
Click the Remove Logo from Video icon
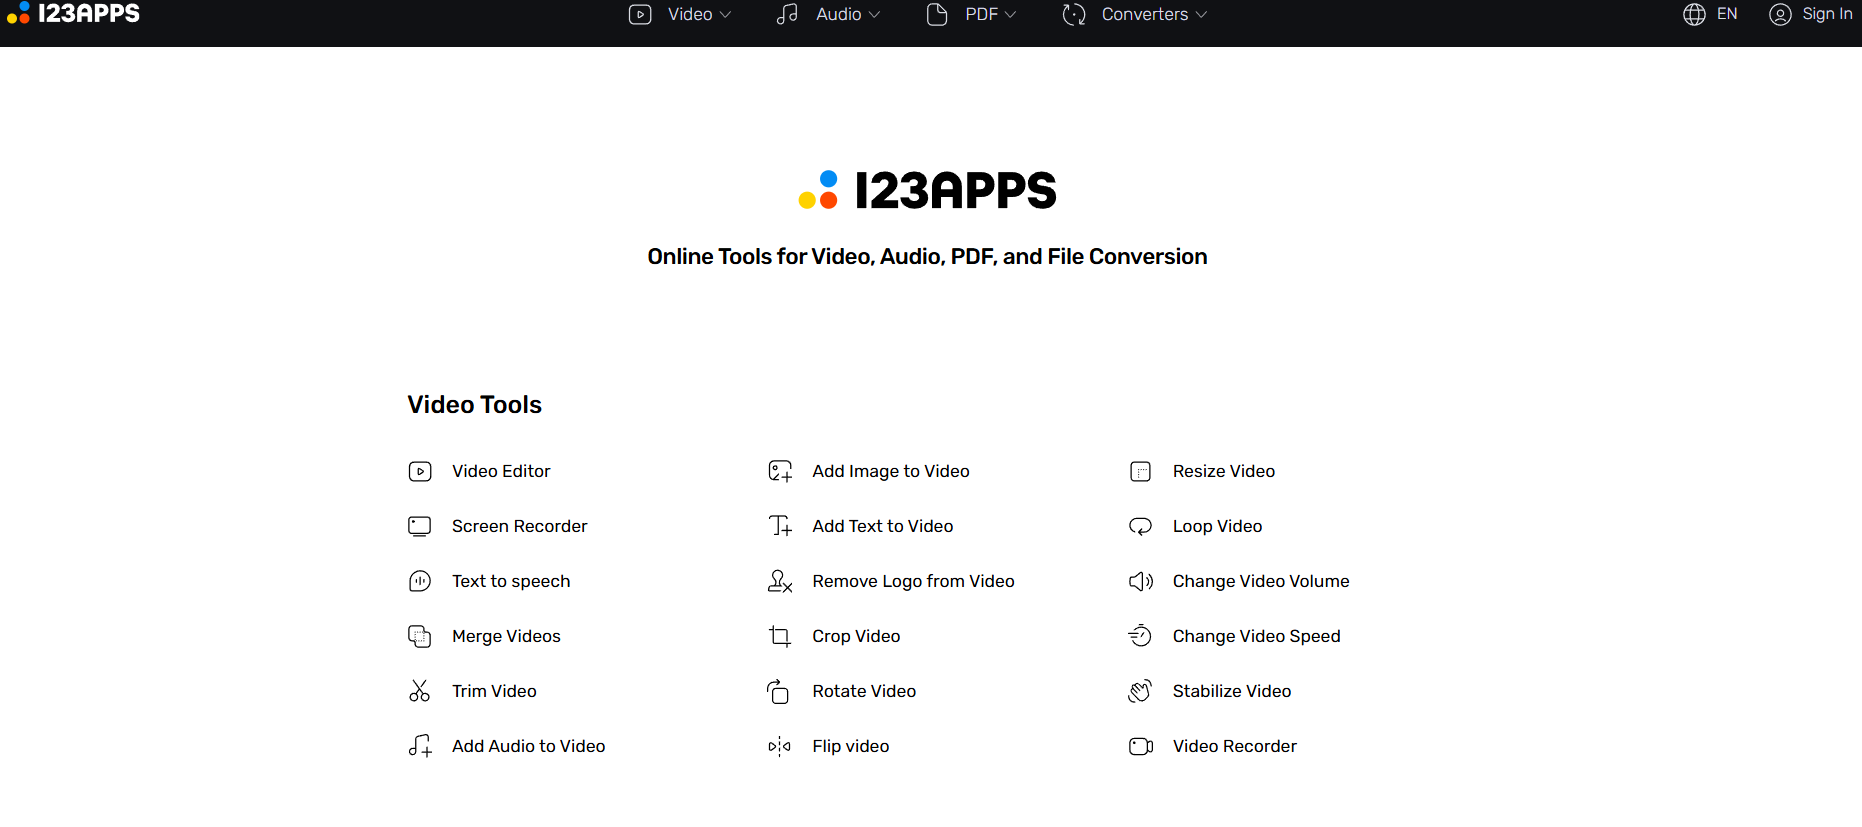[780, 581]
